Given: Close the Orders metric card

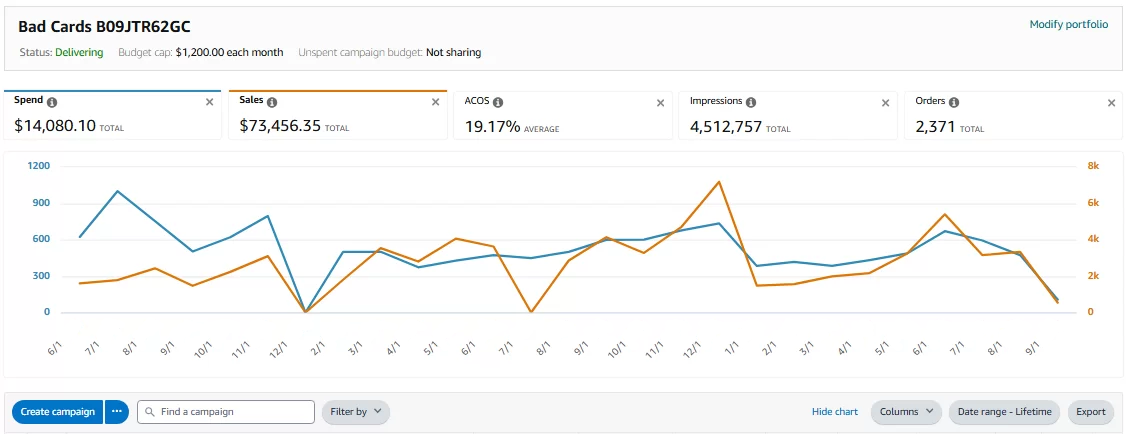Looking at the screenshot, I should click(1111, 102).
